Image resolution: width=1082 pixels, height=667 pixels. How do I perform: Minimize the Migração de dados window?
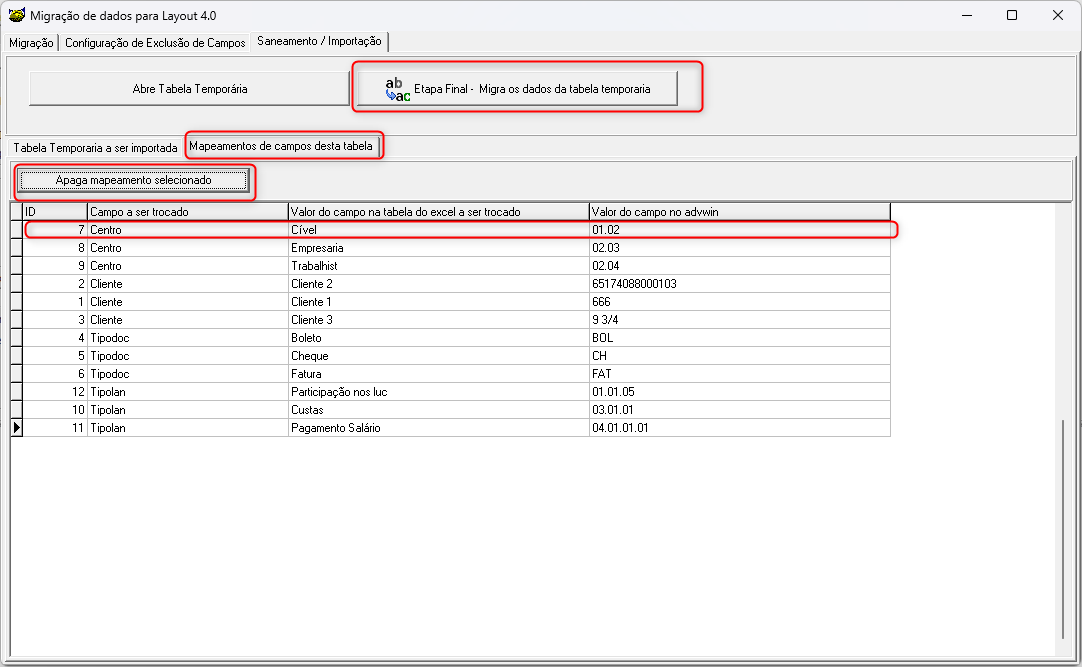(x=967, y=15)
